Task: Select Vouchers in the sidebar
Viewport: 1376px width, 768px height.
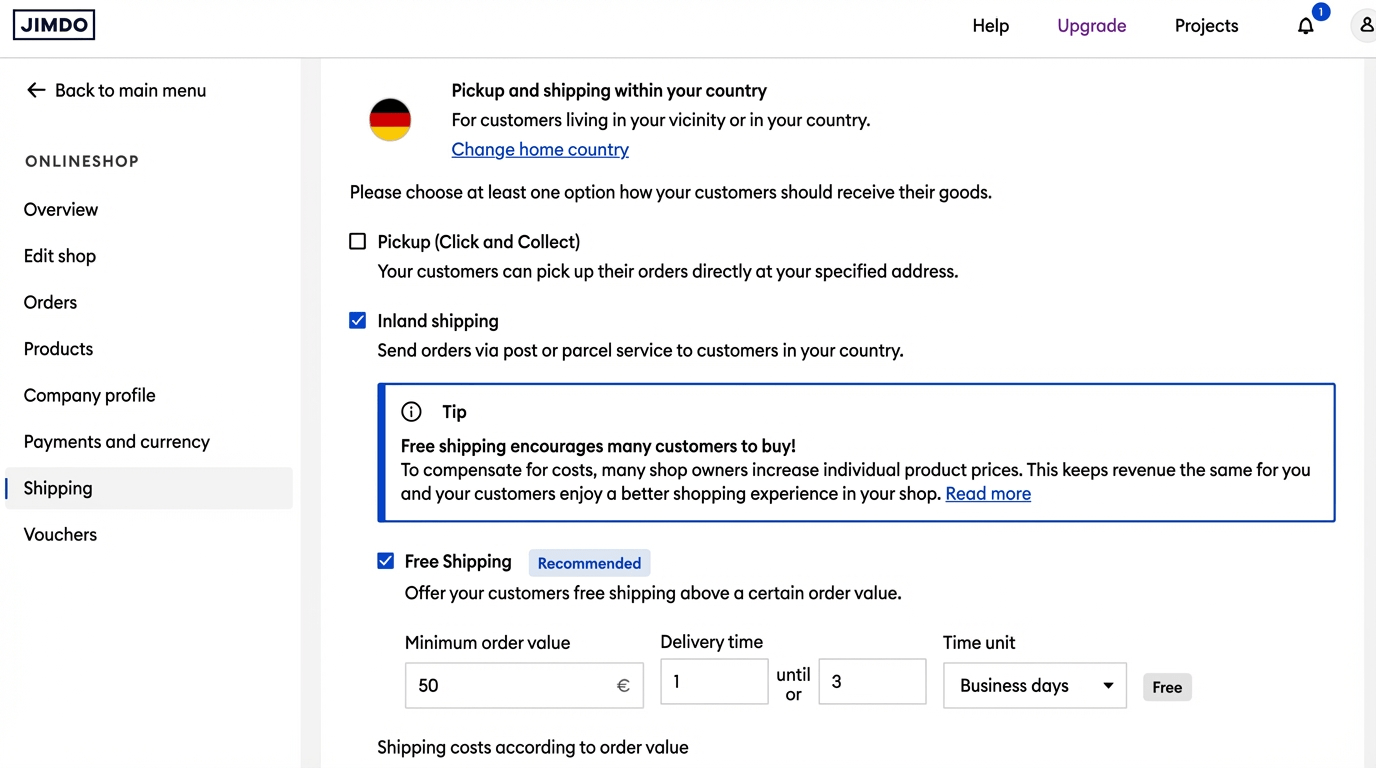Action: click(x=60, y=535)
